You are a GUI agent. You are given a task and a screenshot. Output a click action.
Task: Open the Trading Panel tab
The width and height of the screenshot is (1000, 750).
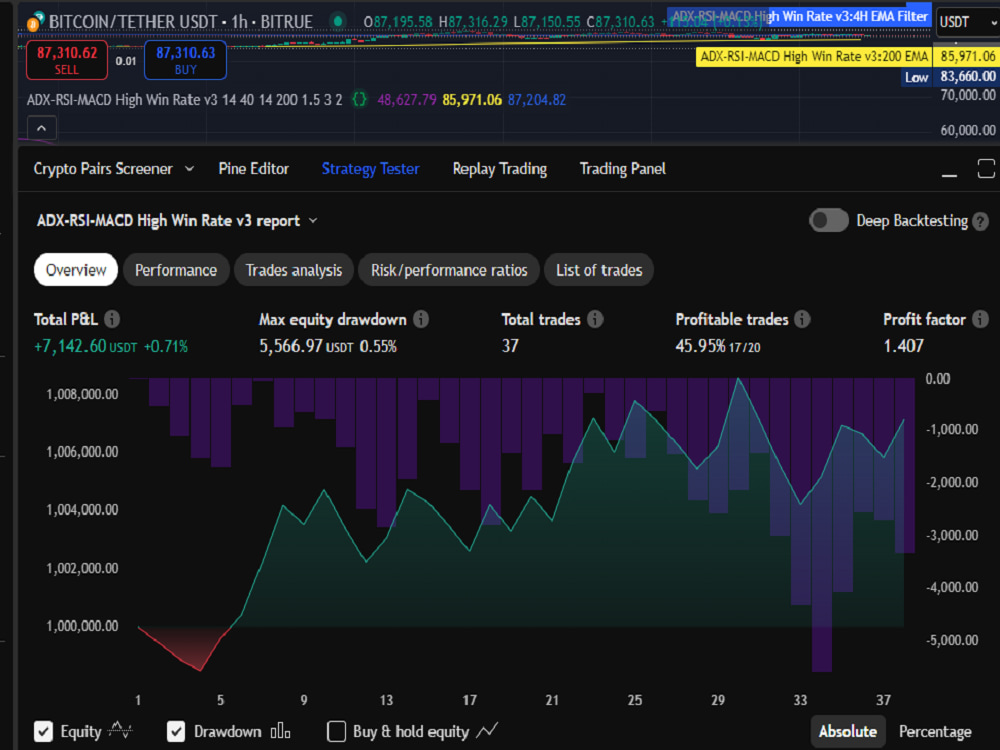click(x=622, y=169)
